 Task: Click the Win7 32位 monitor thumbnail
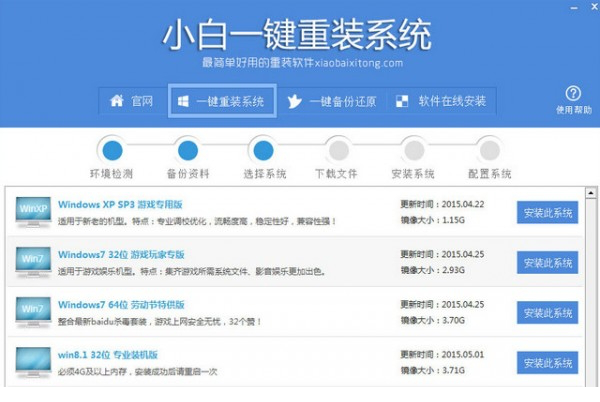click(x=33, y=262)
